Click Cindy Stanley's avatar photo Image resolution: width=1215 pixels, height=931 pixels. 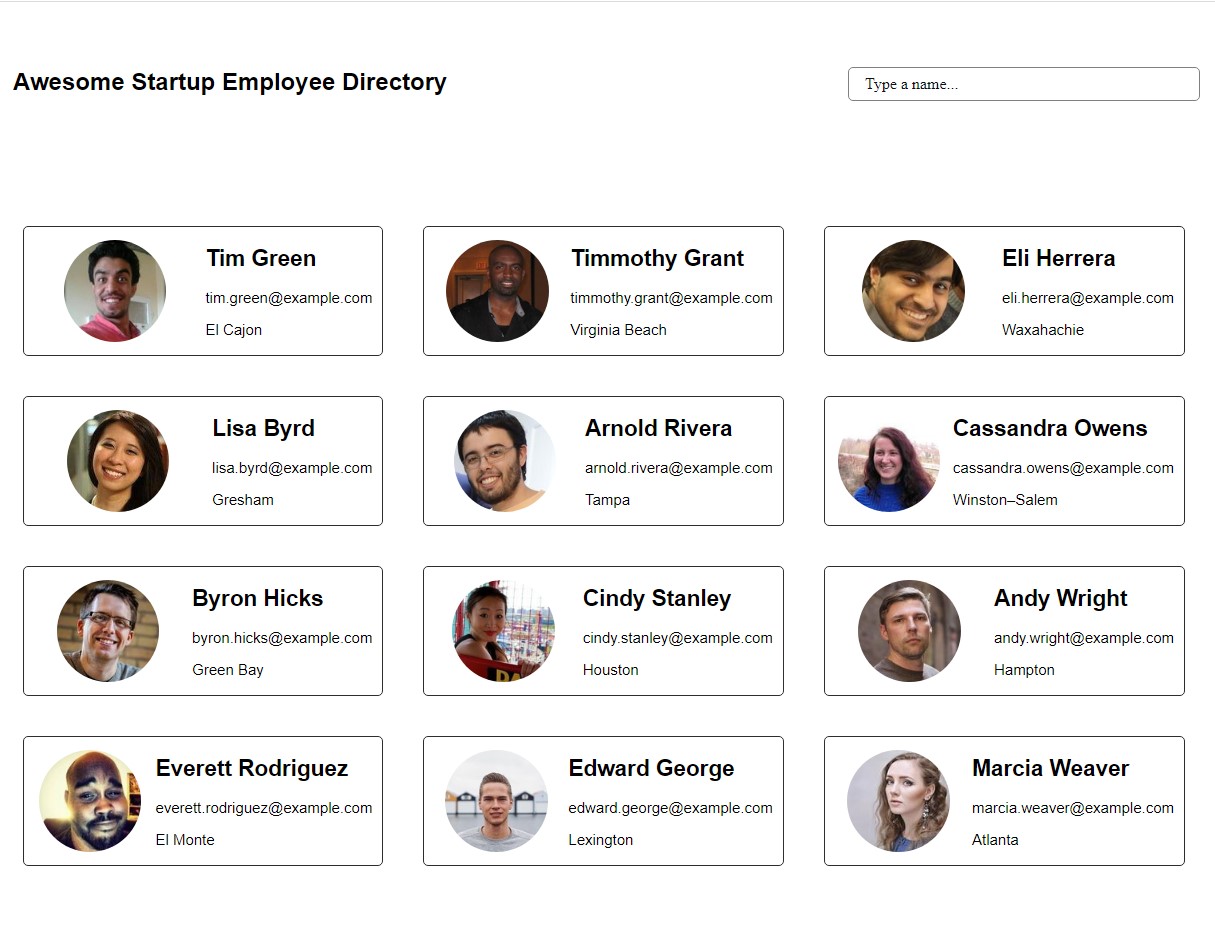click(503, 631)
